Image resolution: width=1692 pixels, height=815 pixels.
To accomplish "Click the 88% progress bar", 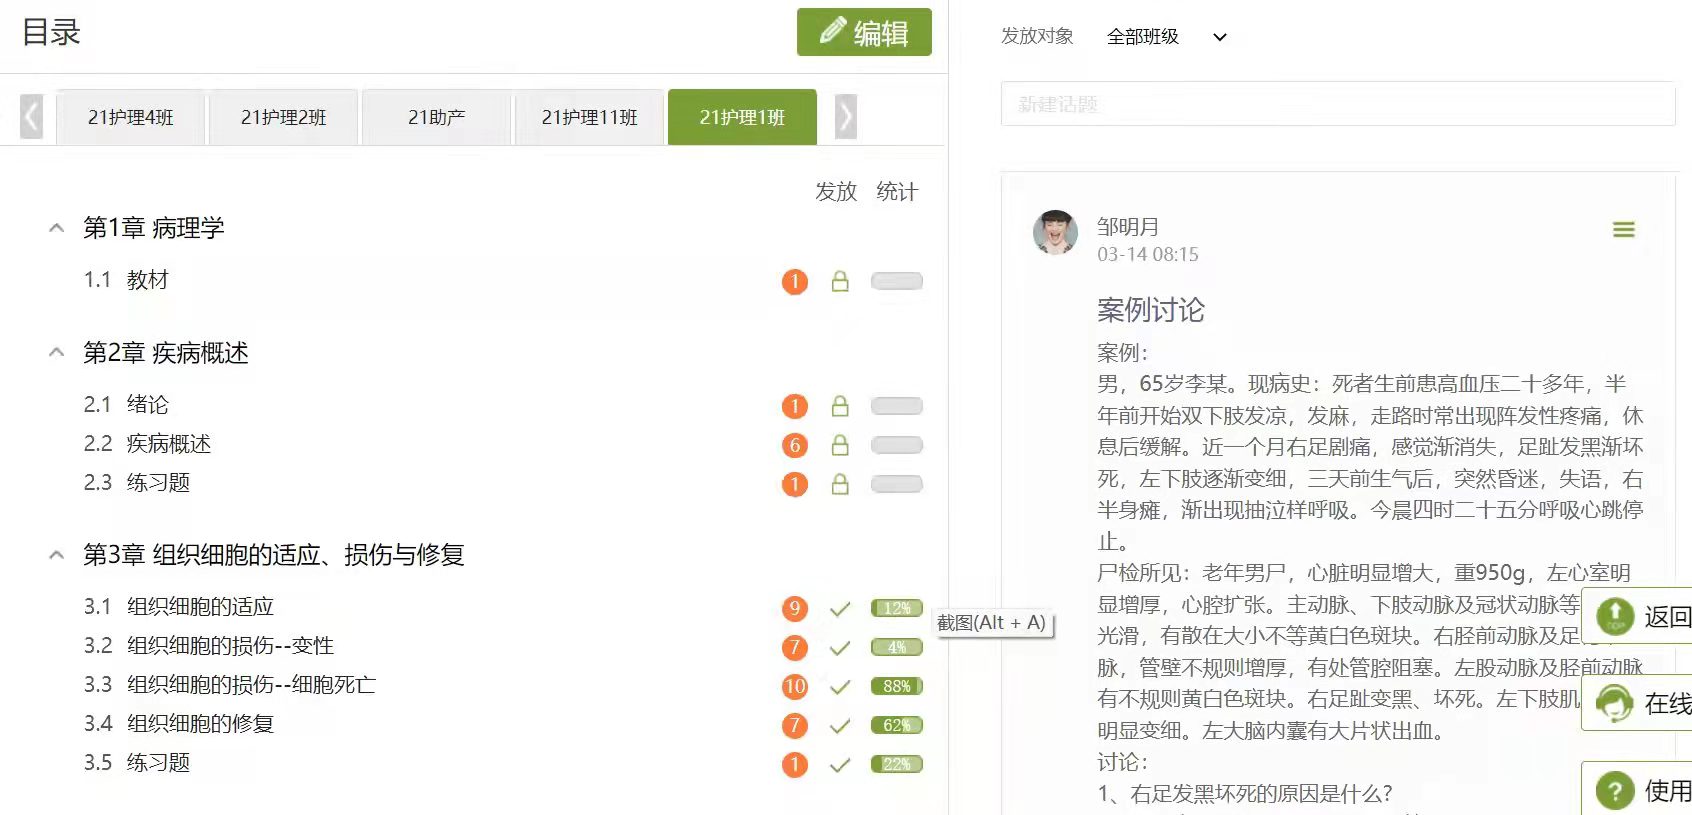I will point(896,687).
